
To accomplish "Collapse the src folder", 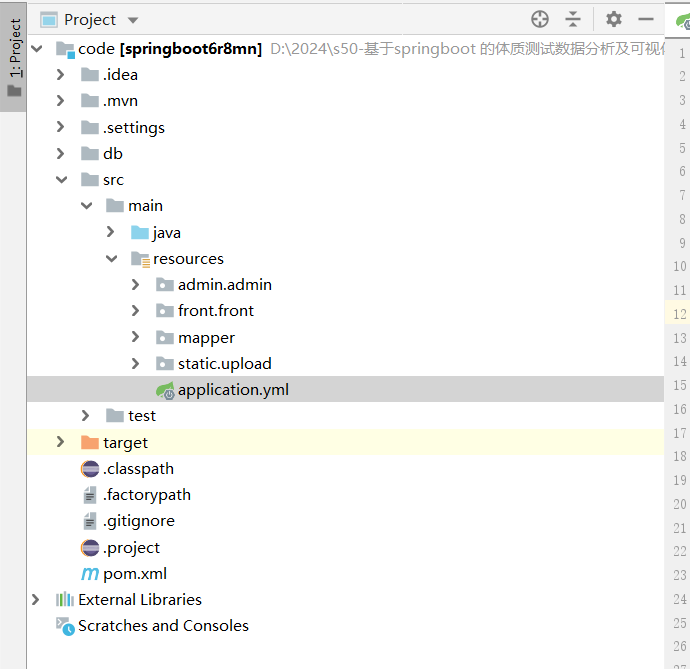I will [61, 180].
